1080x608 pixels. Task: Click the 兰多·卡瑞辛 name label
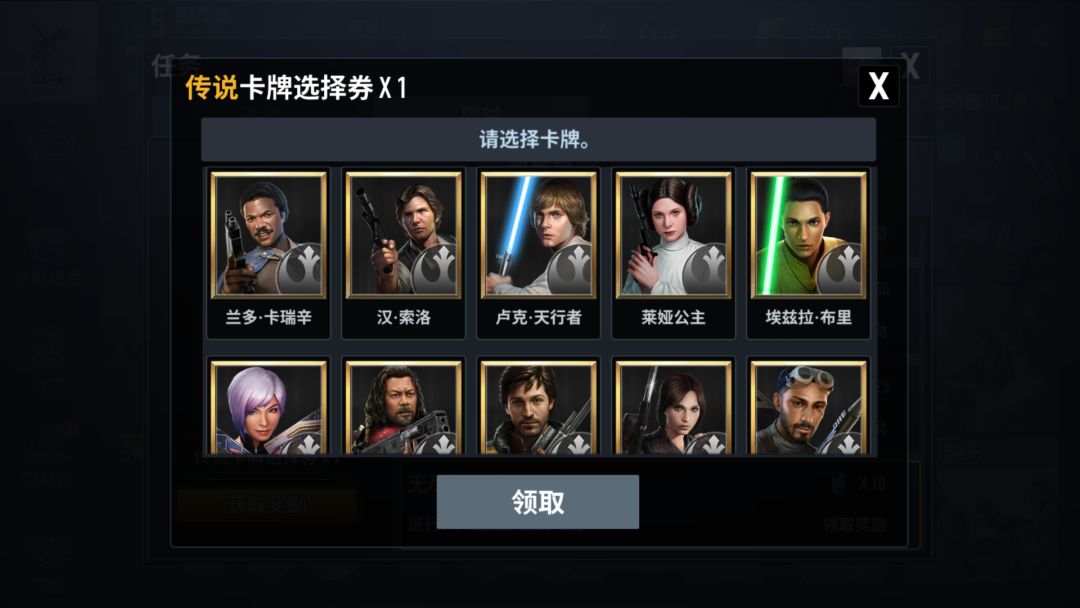pyautogui.click(x=269, y=317)
